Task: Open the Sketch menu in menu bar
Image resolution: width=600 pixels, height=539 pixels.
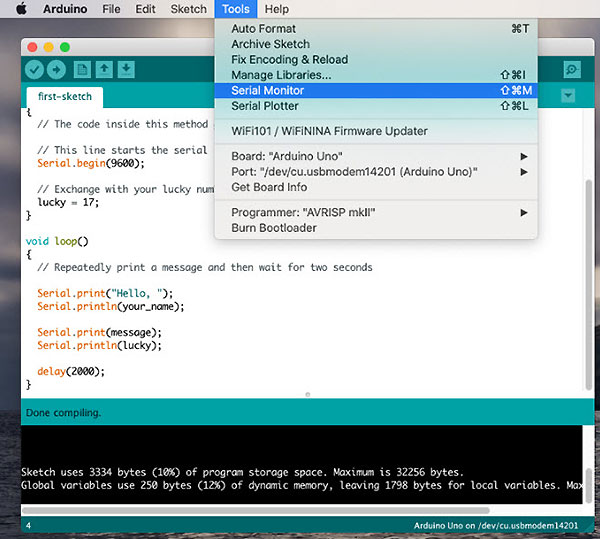Action: pyautogui.click(x=188, y=9)
